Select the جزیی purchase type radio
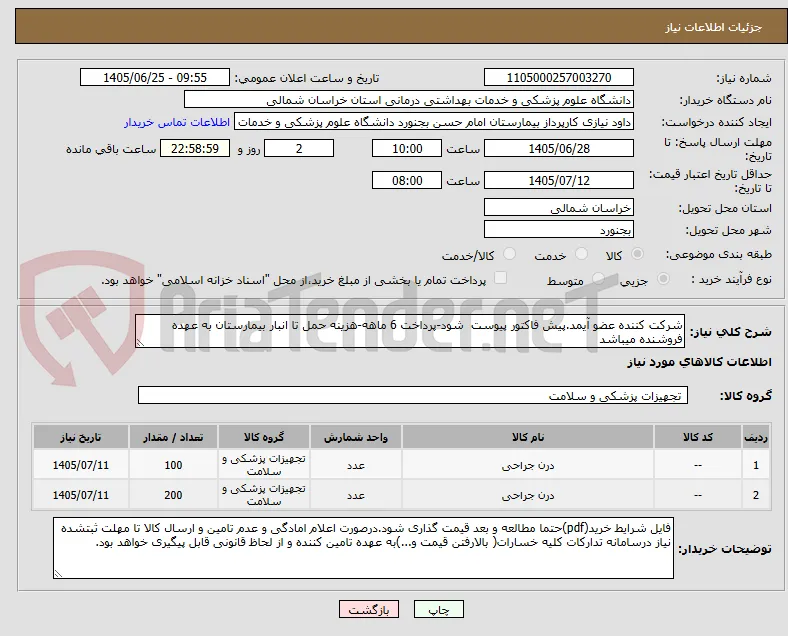Image resolution: width=788 pixels, height=636 pixels. click(x=663, y=278)
